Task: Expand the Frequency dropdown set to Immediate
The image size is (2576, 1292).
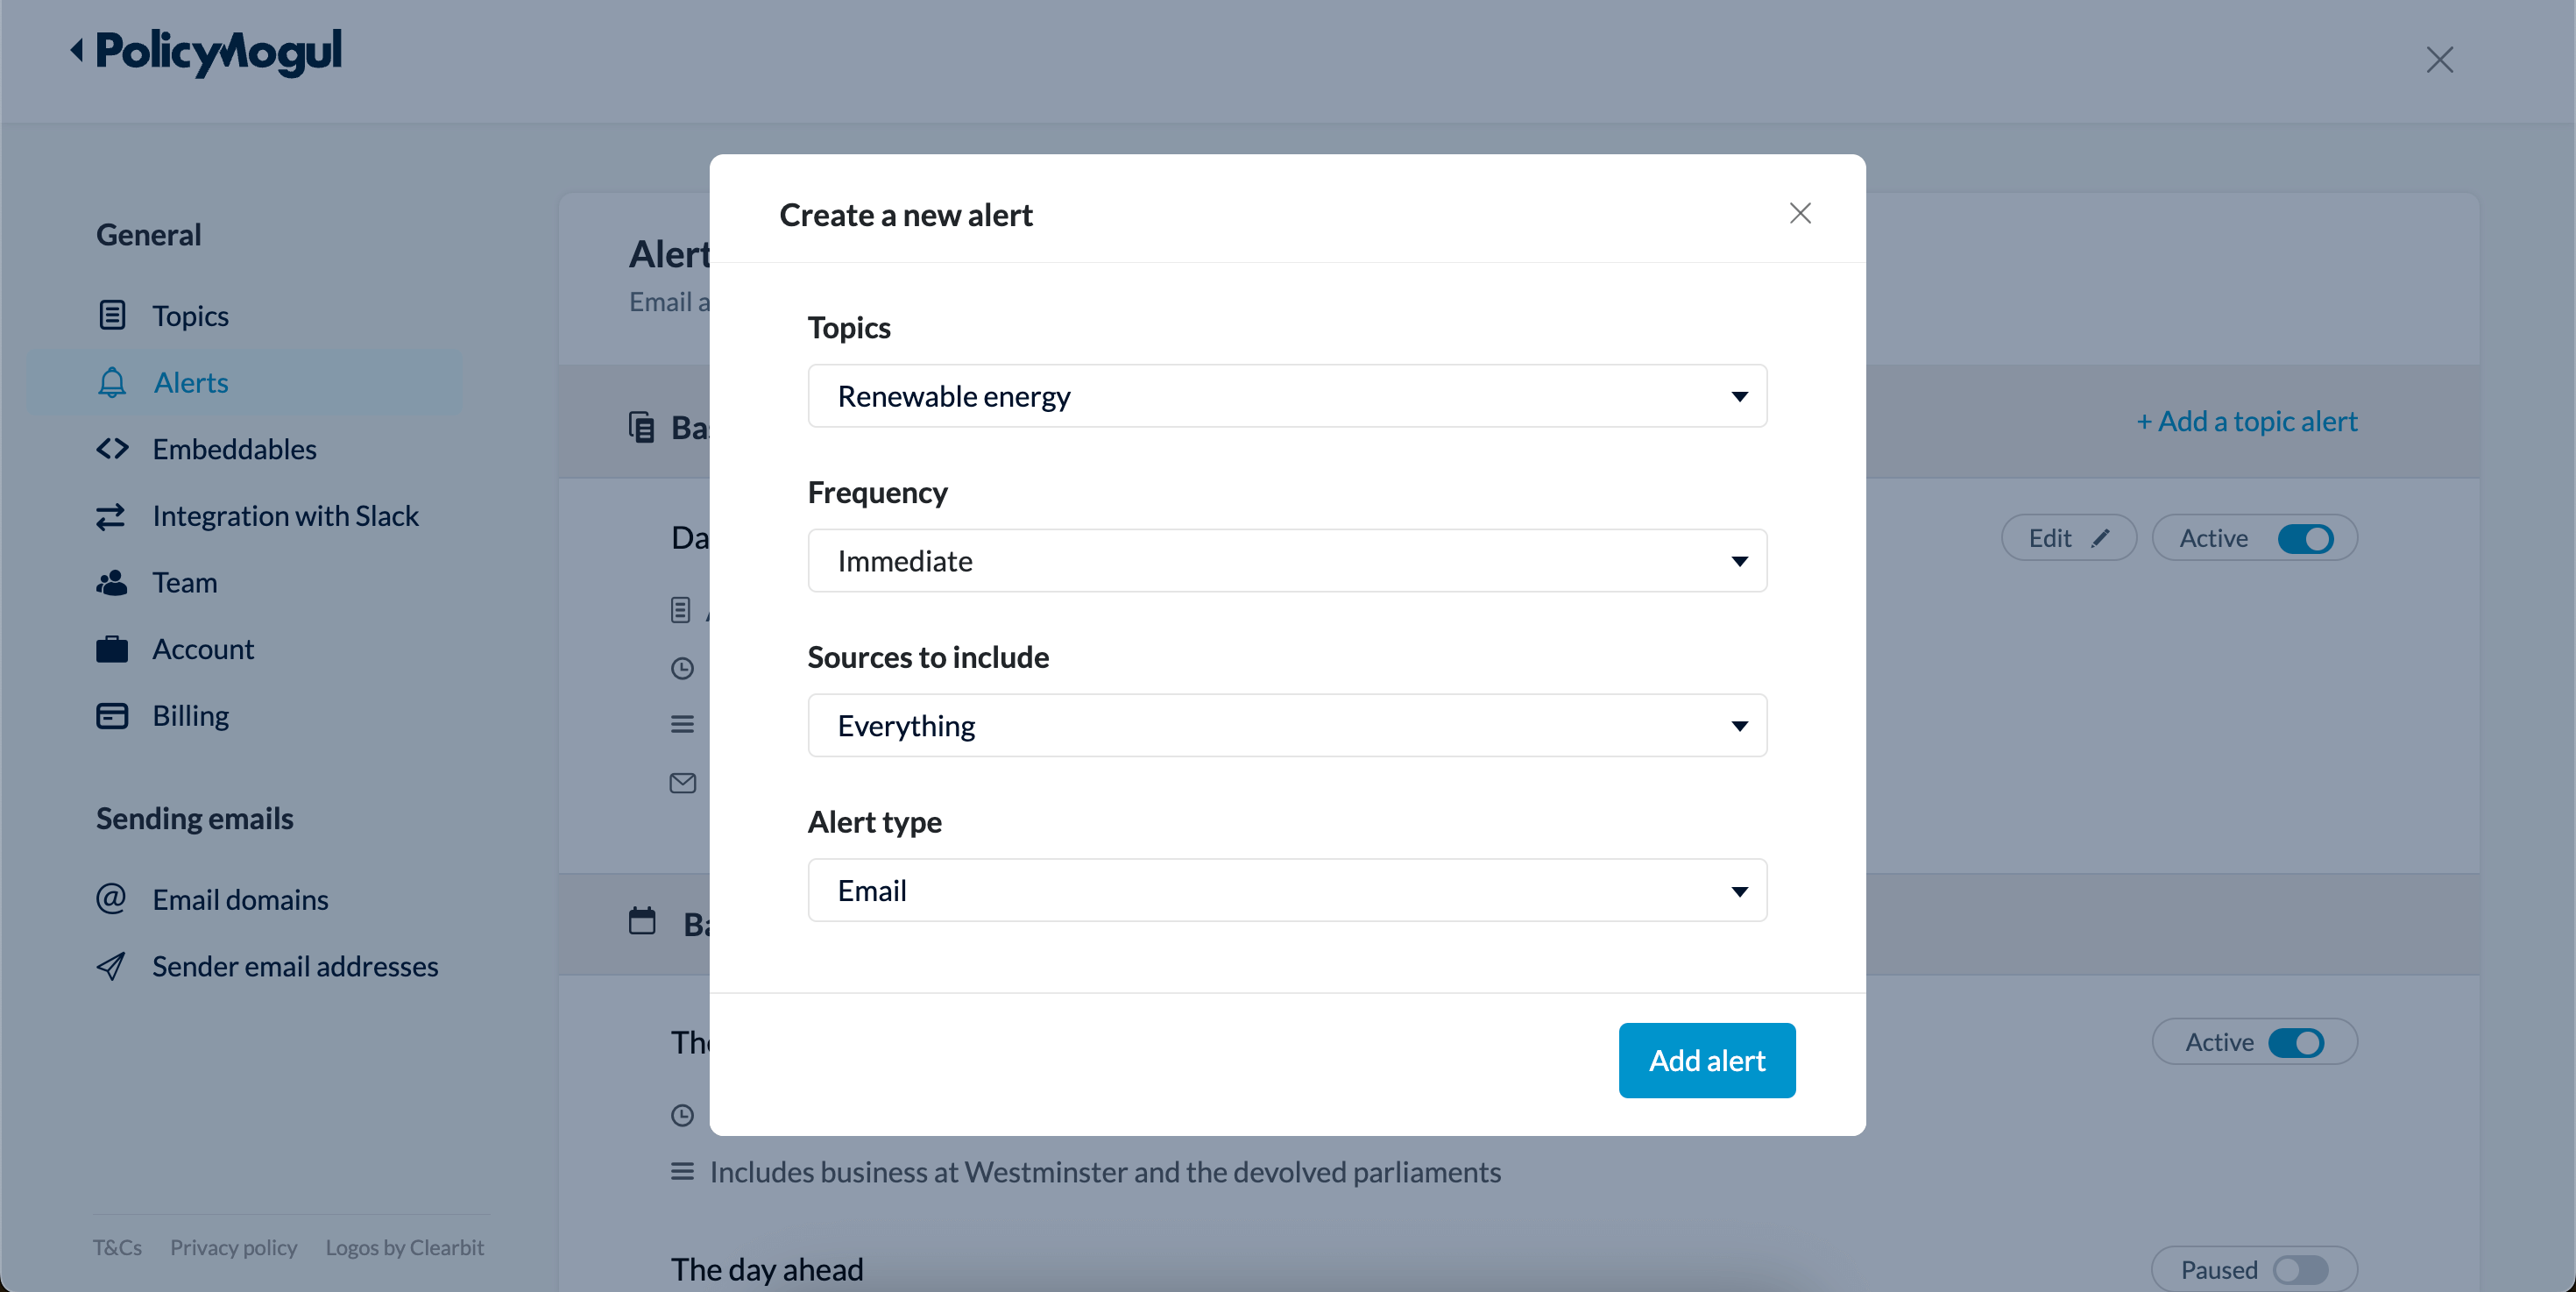Action: point(1287,561)
